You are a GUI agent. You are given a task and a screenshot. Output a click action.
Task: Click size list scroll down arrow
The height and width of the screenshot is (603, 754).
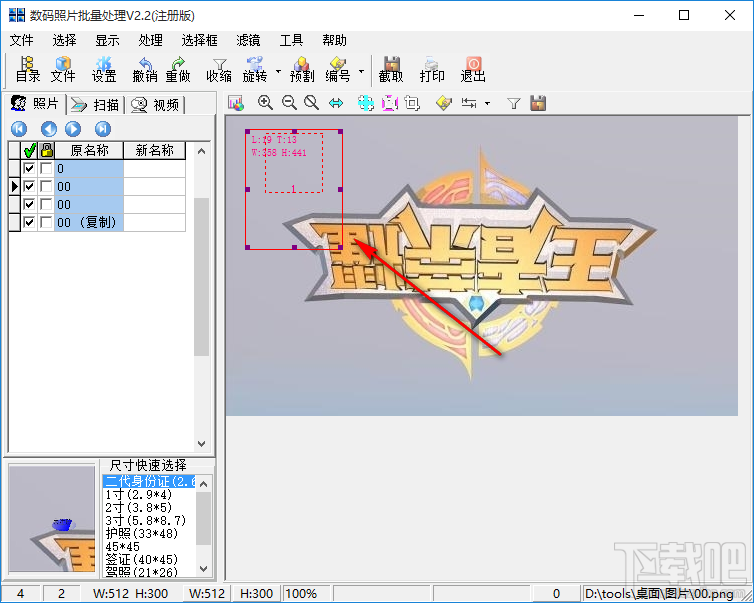(203, 569)
